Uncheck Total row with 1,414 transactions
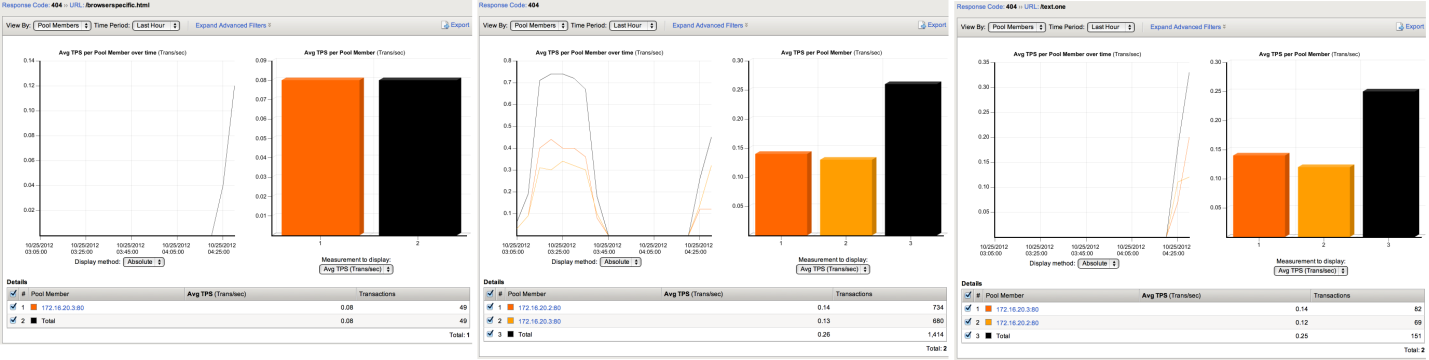The height and width of the screenshot is (360, 1429). point(489,334)
